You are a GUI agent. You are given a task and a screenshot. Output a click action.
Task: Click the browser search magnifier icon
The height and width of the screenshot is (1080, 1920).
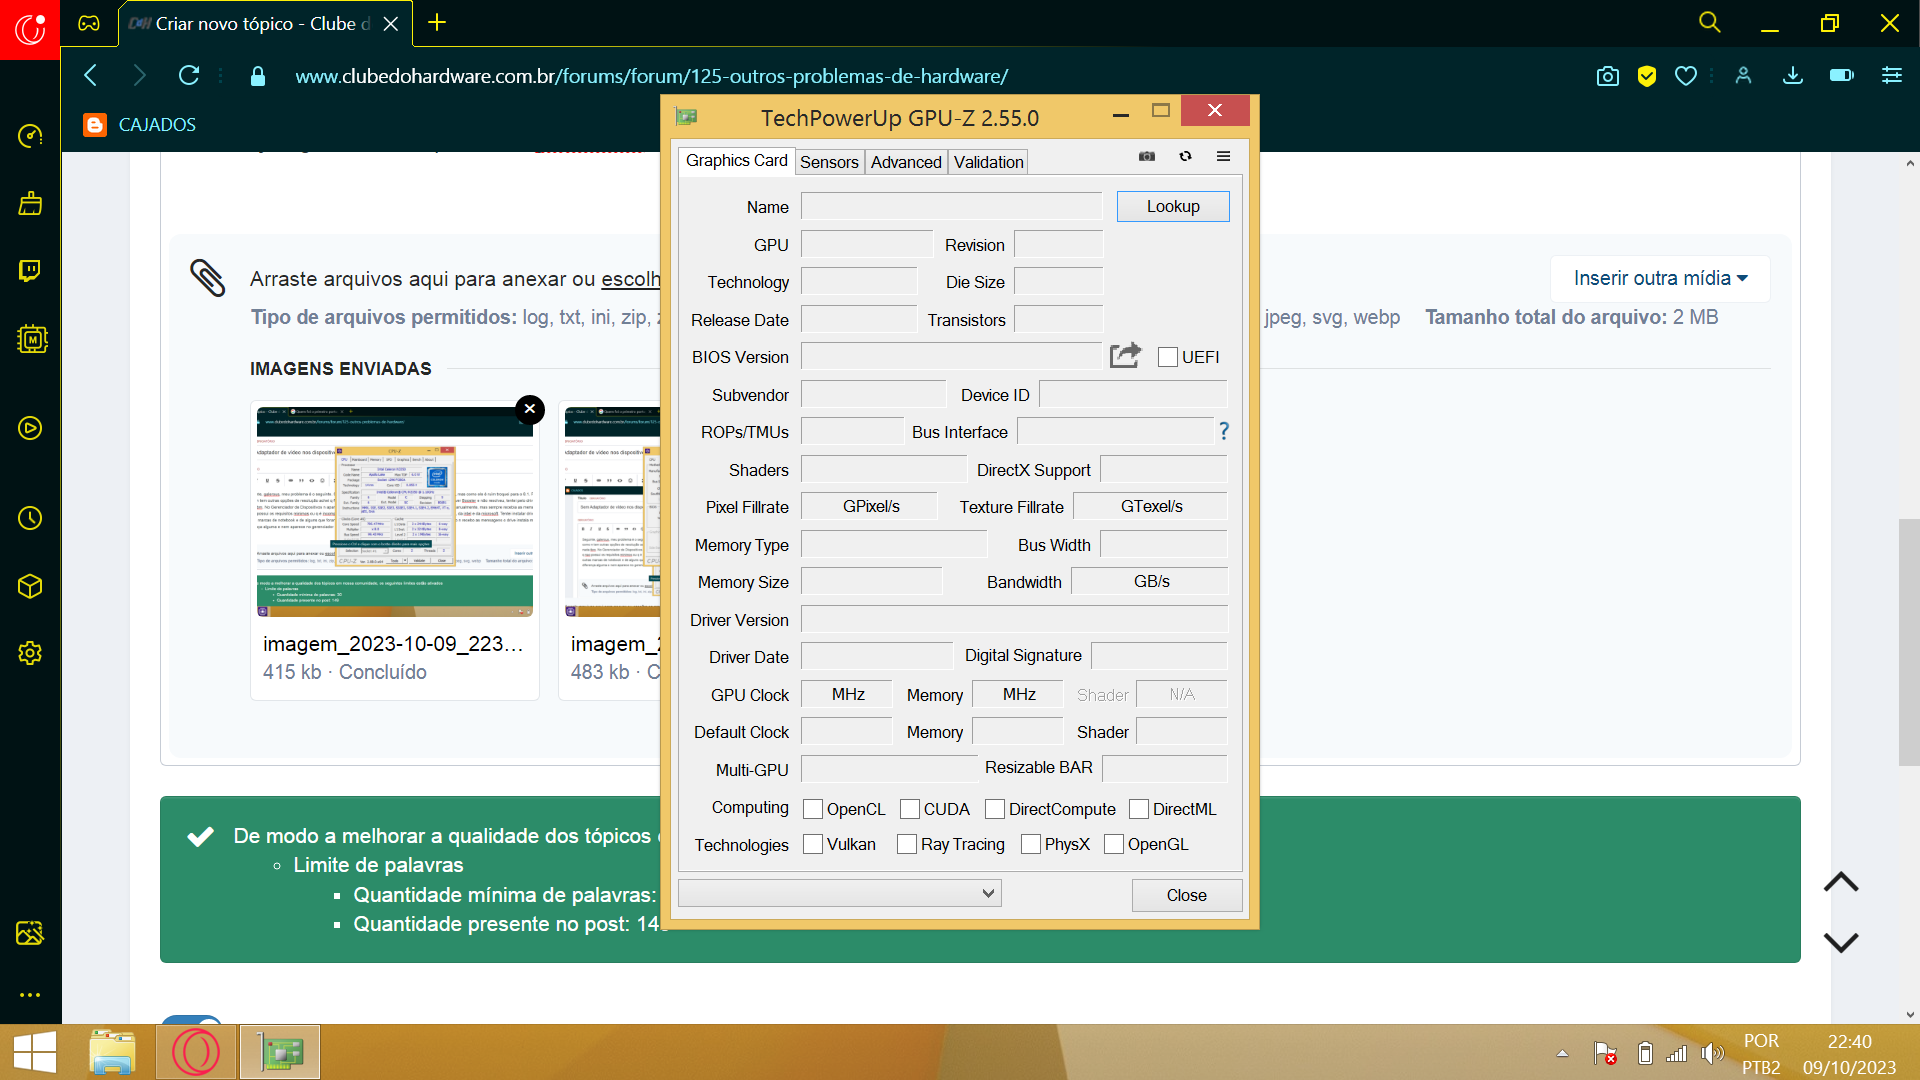tap(1709, 22)
